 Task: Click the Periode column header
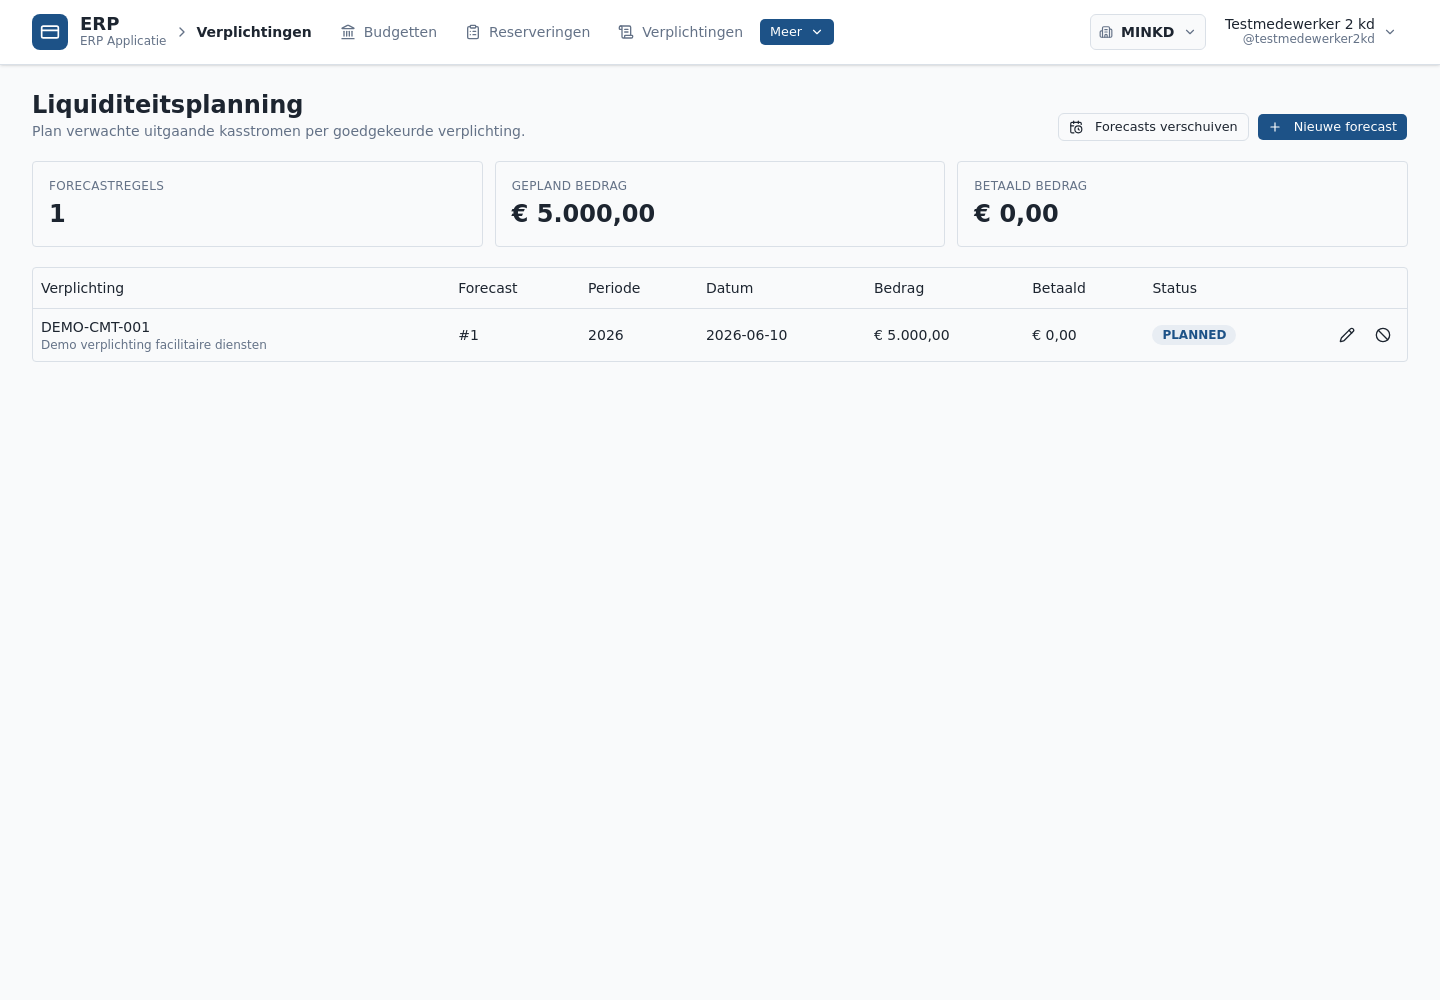click(x=614, y=288)
